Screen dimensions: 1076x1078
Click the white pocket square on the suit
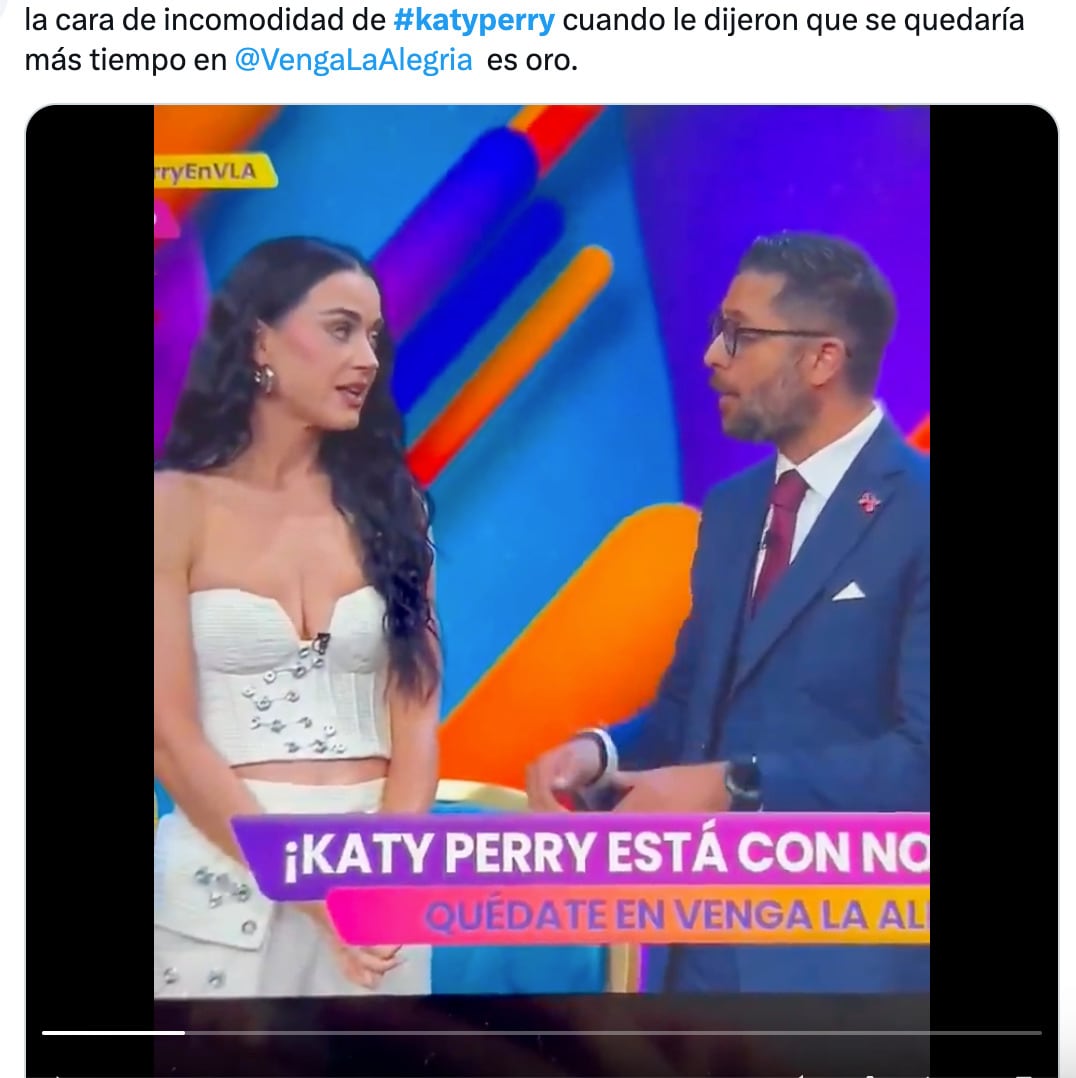pyautogui.click(x=848, y=591)
